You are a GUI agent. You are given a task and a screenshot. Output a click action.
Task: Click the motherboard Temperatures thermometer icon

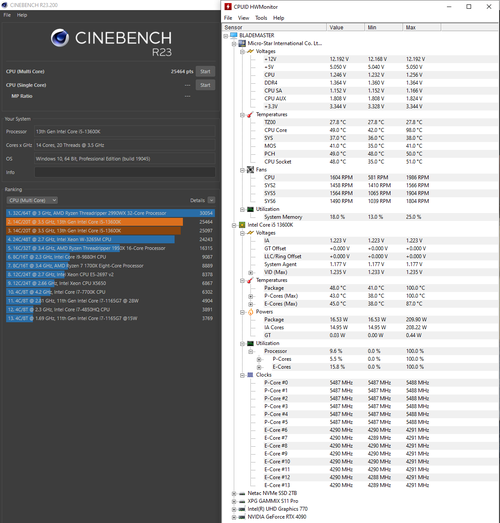250,114
